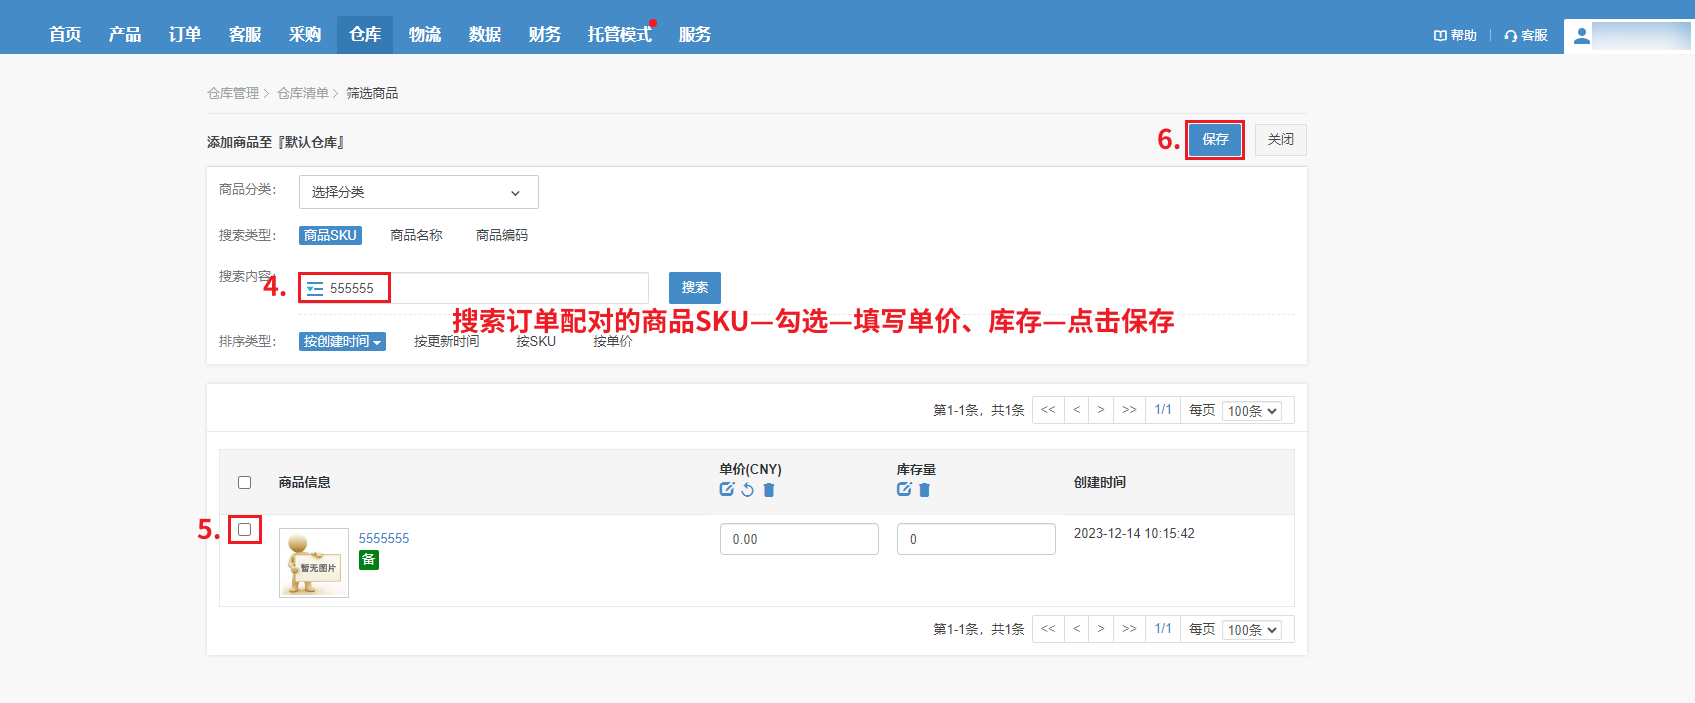
Task: Open the 采购 menu
Action: tap(305, 35)
